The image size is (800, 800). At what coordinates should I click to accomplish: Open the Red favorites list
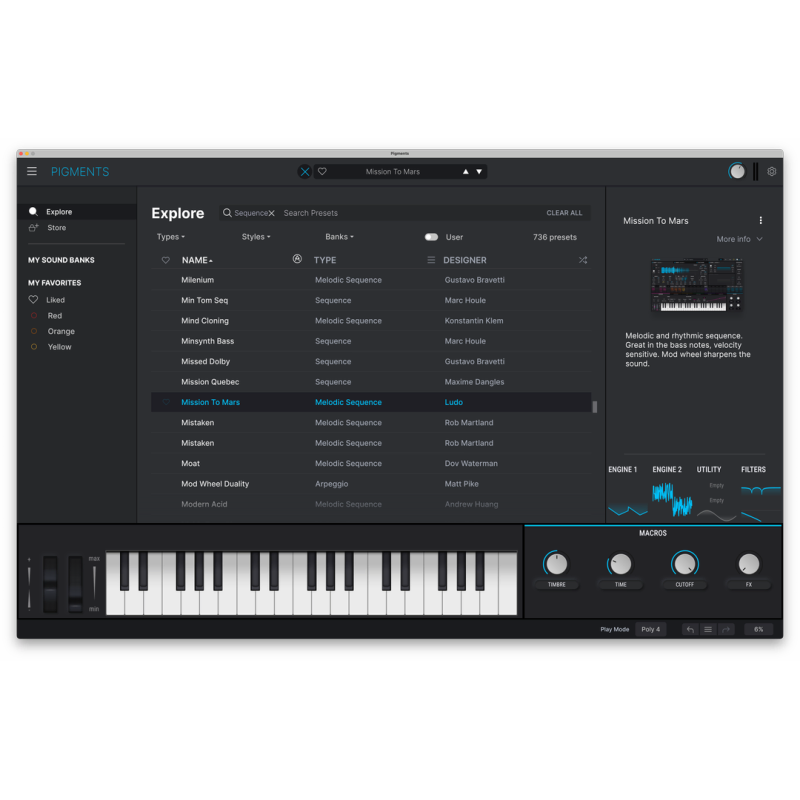55,316
